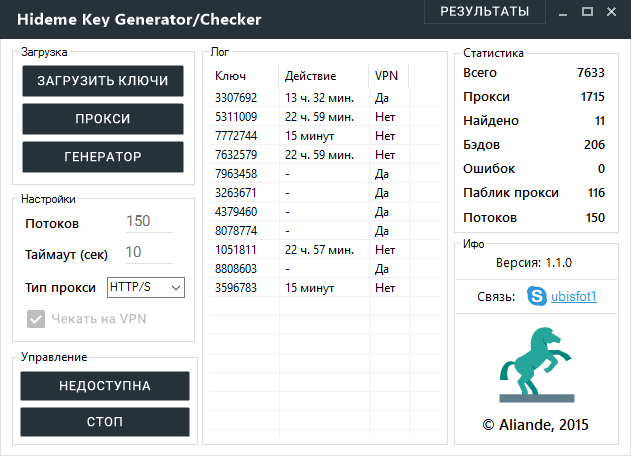631x456 pixels.
Task: Sort log by VPN column header
Action: click(386, 76)
